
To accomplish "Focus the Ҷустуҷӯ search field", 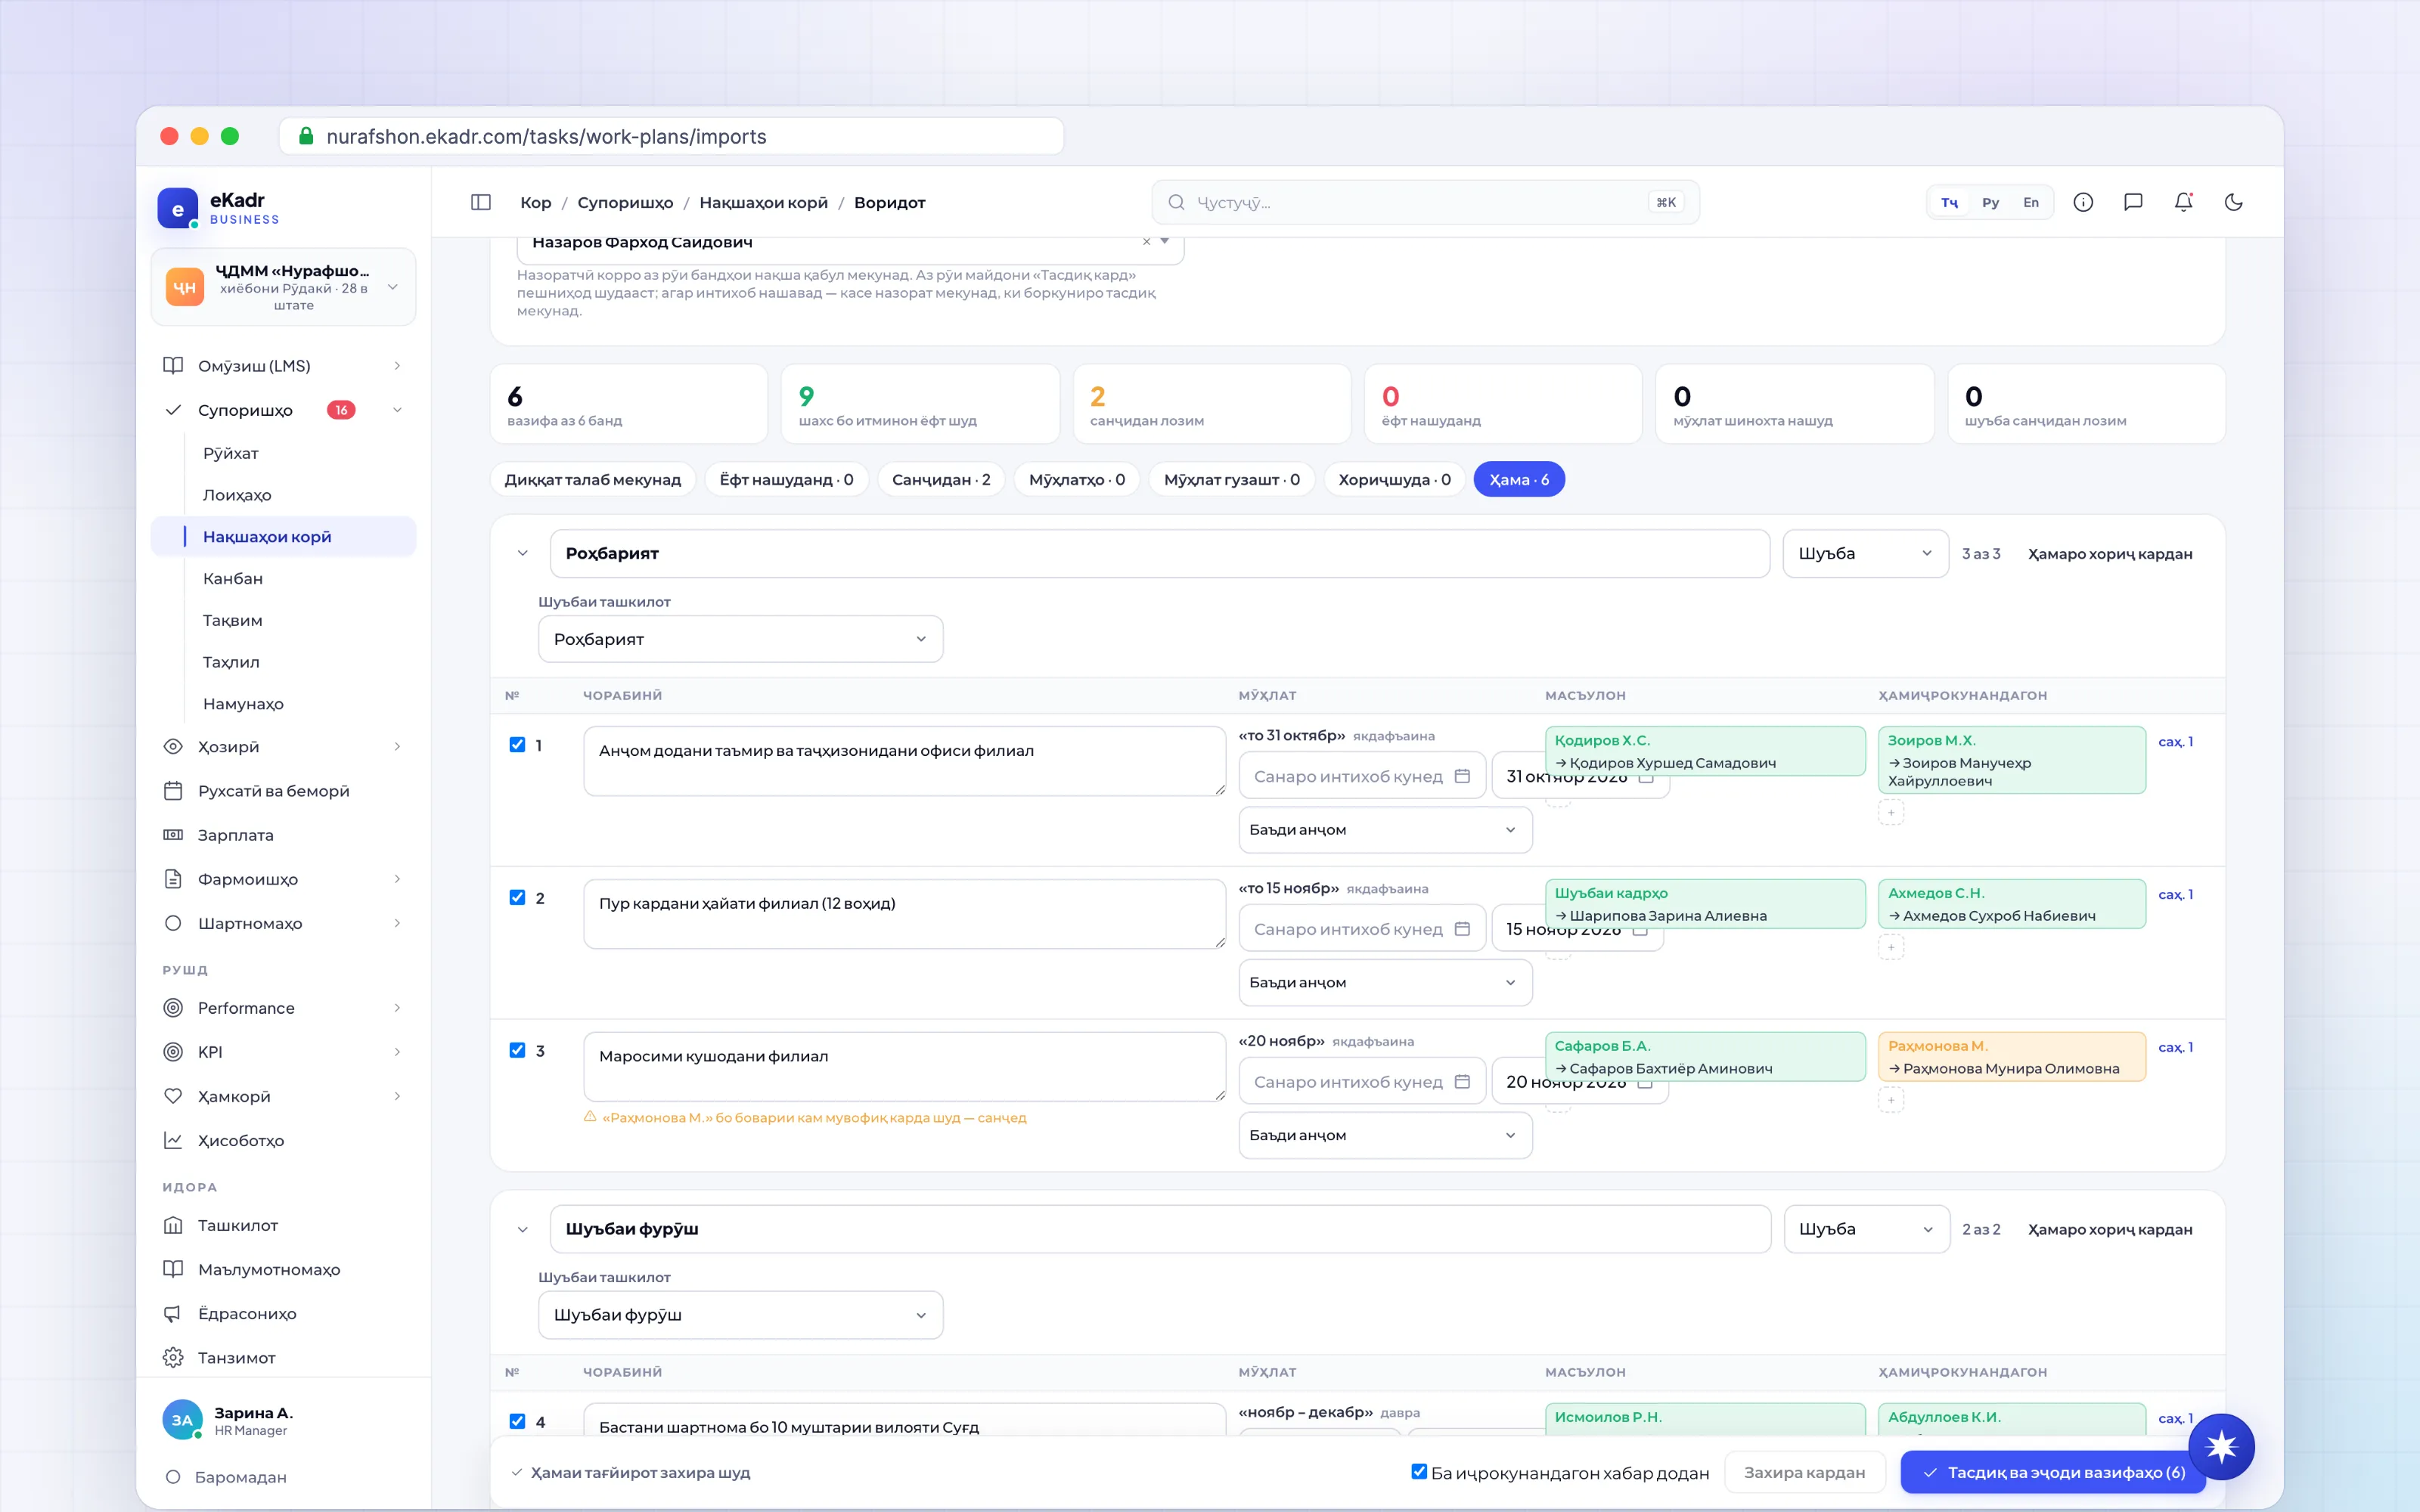I will (1425, 202).
